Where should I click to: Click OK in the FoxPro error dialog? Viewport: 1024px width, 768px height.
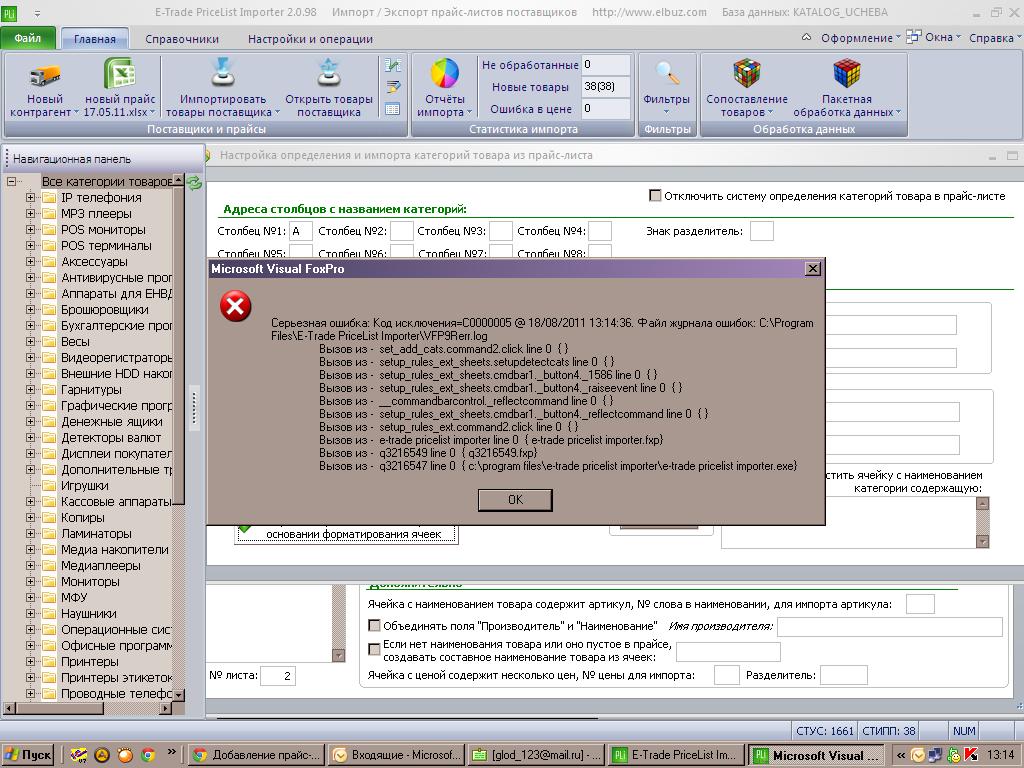pos(515,500)
